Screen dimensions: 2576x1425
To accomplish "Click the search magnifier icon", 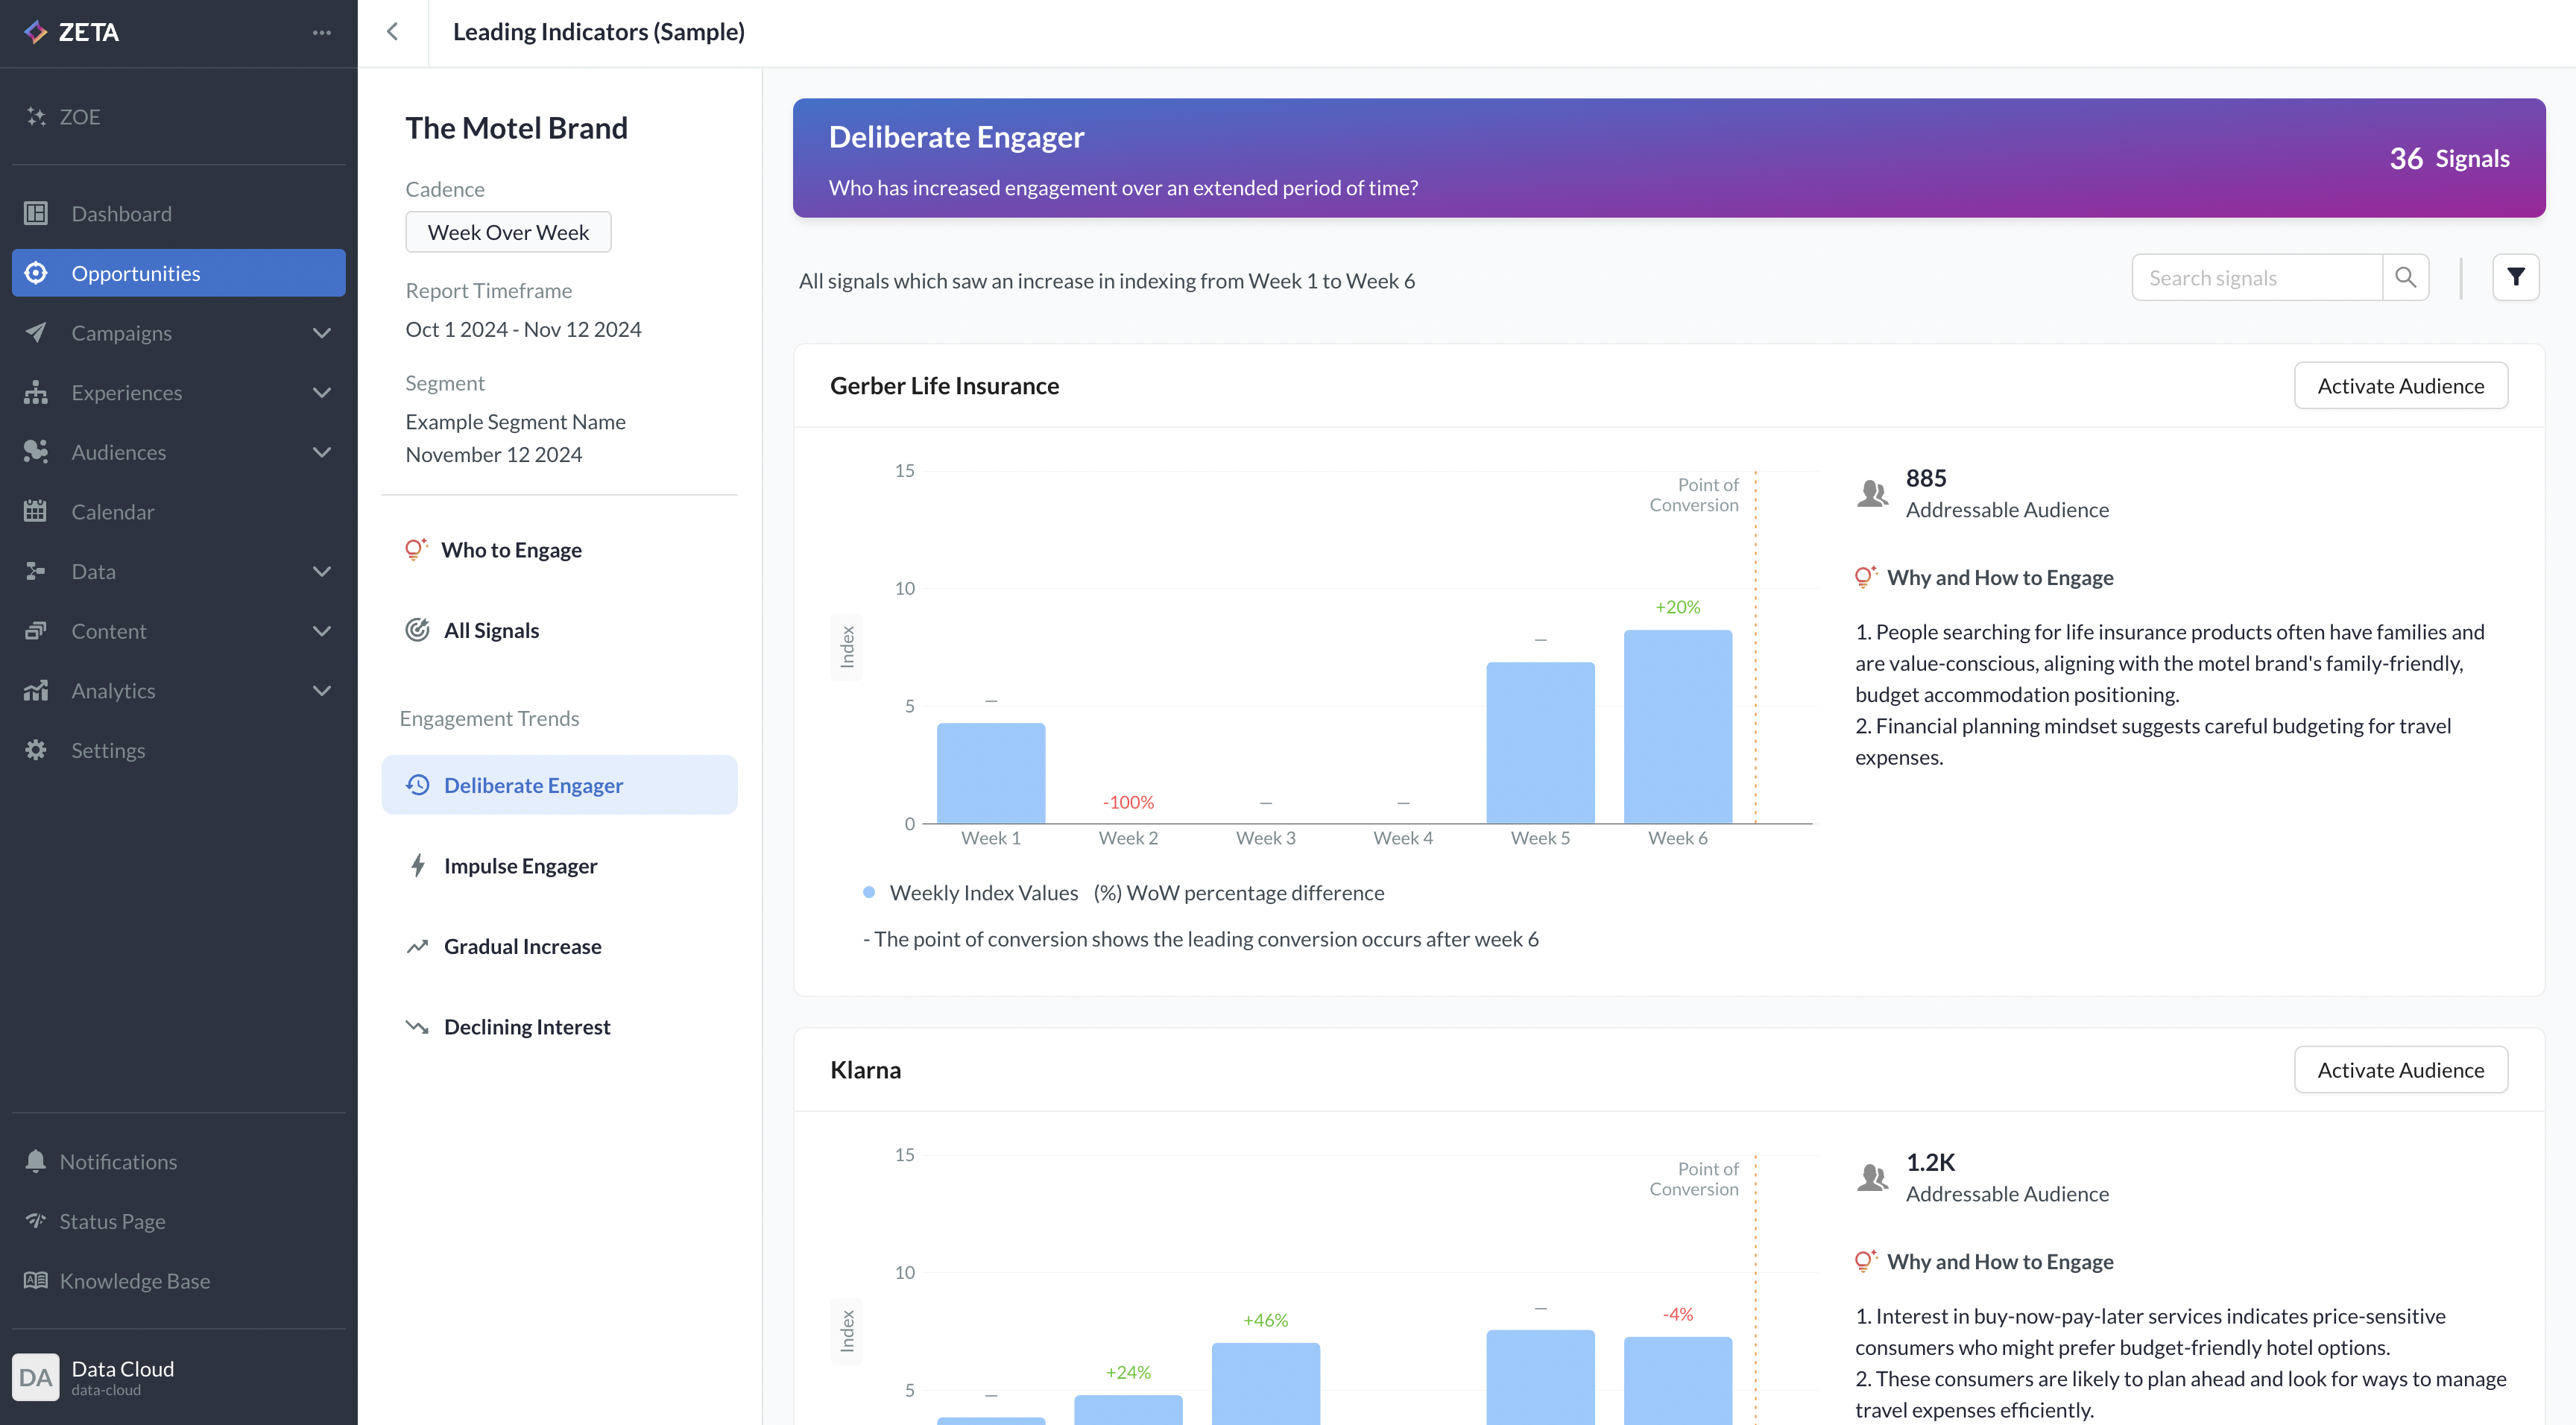I will coord(2405,277).
